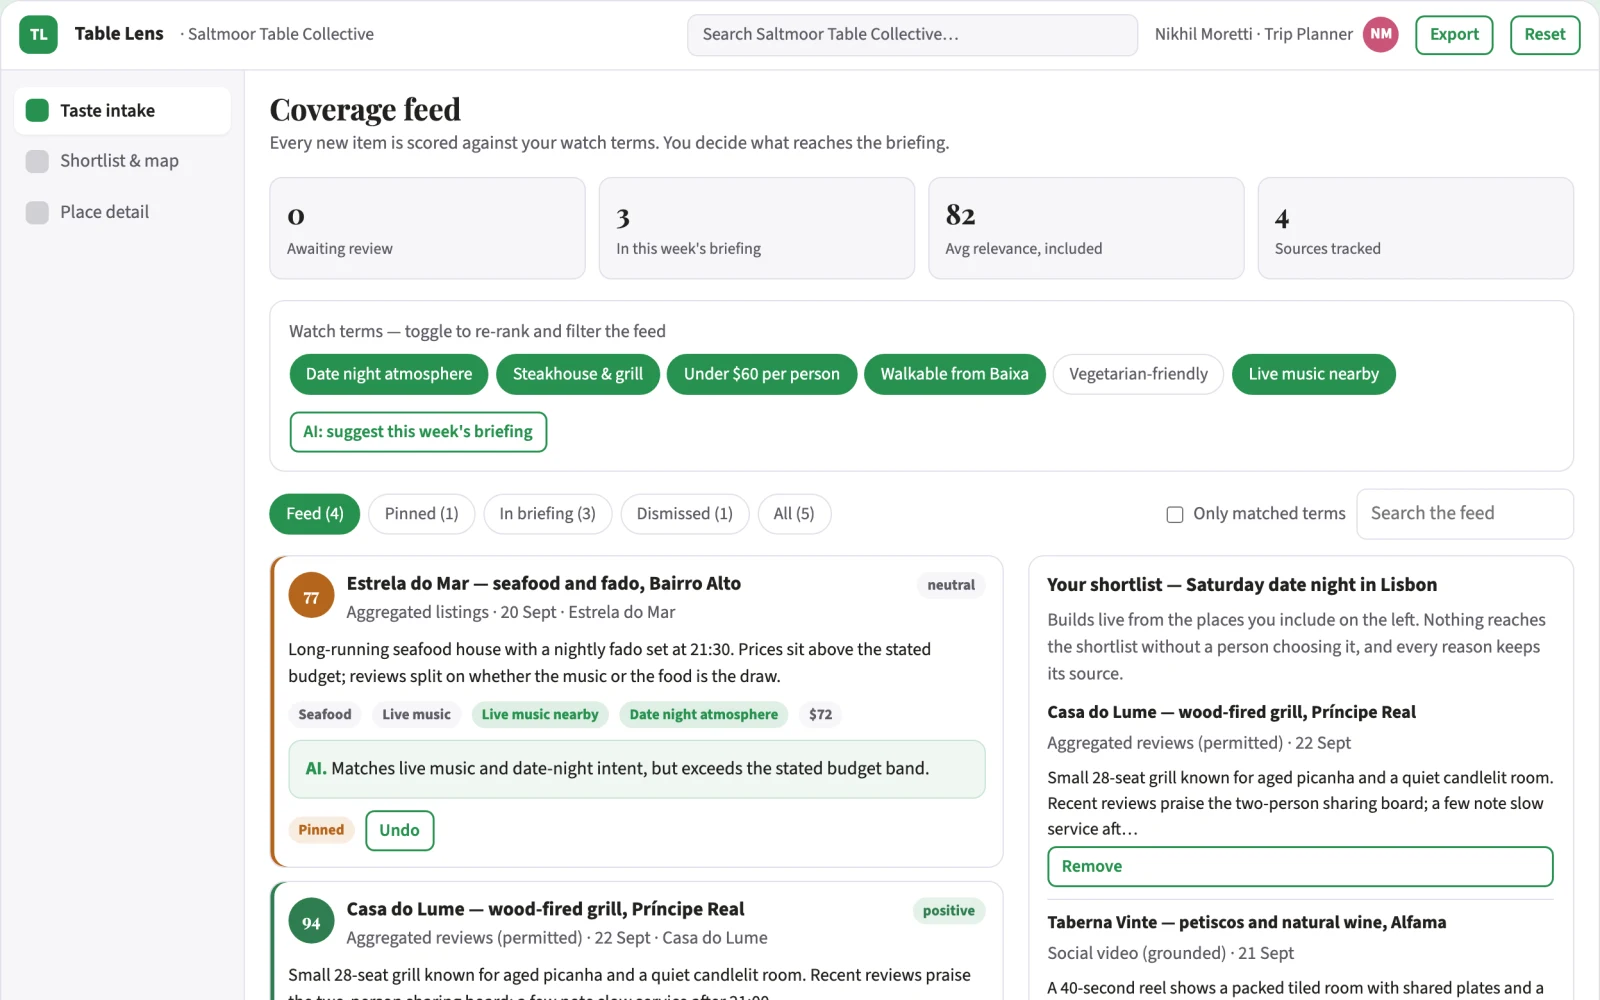Click the green TL app logo
Viewport: 1600px width, 1000px height.
pos(38,34)
